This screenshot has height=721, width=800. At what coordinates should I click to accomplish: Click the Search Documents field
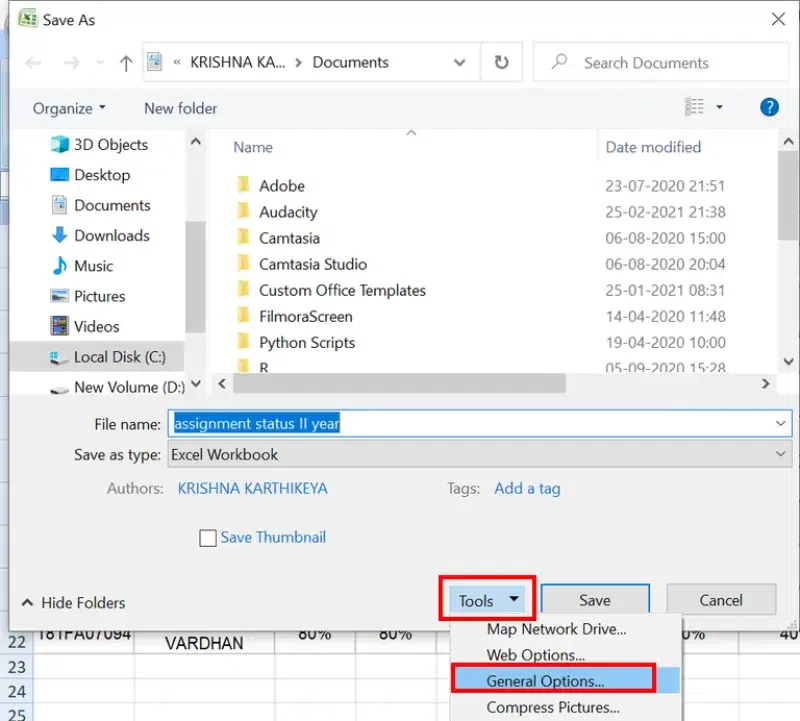660,62
